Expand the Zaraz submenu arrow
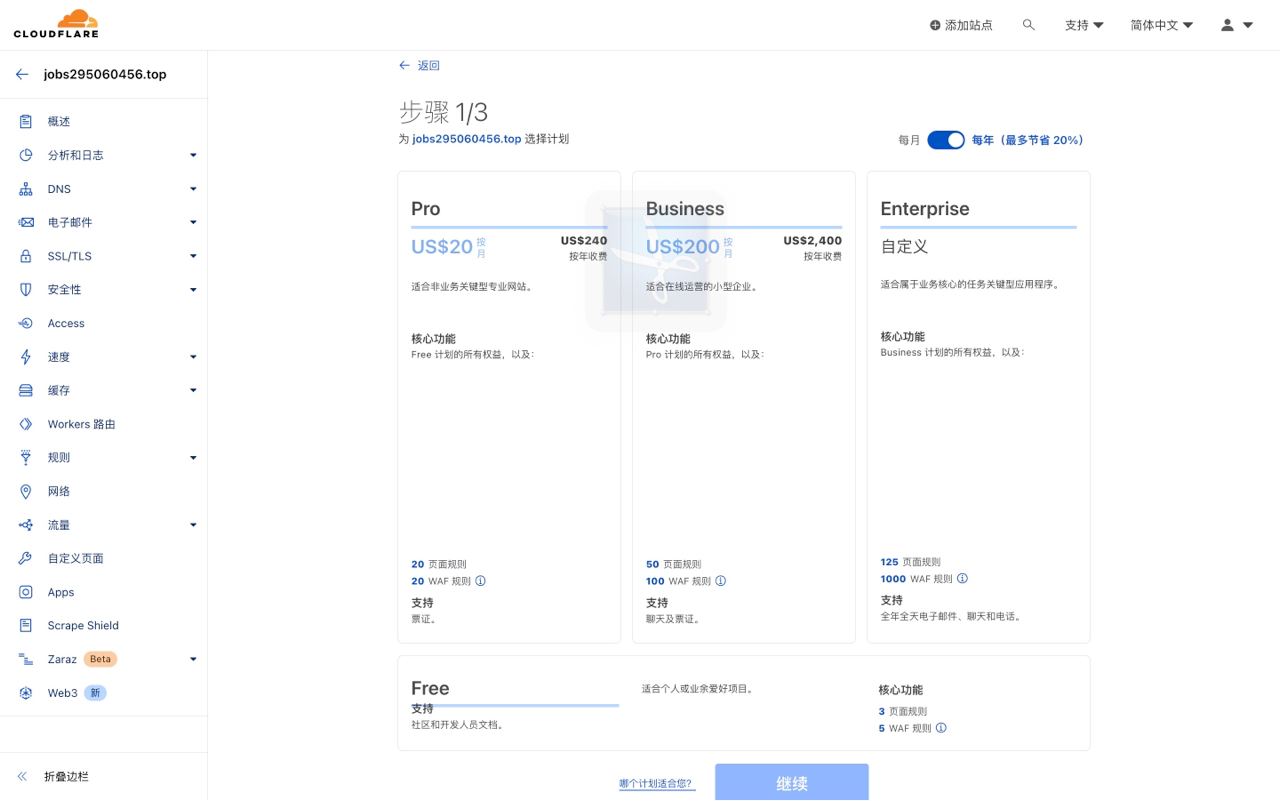This screenshot has width=1280, height=801. point(193,659)
